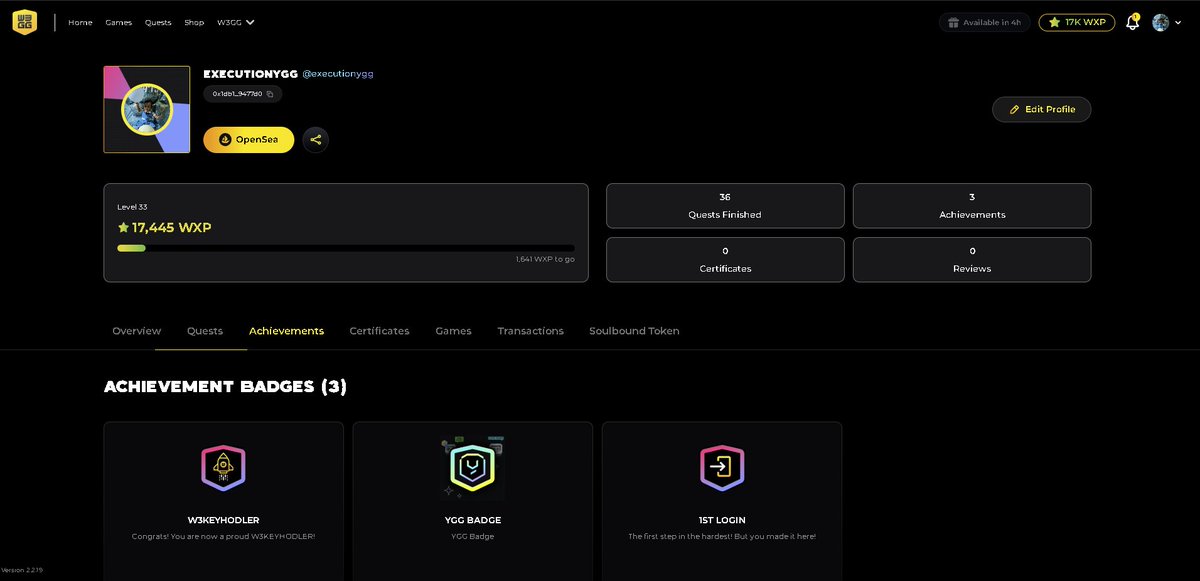Open the notifications bell
This screenshot has height=581, width=1200.
click(x=1132, y=22)
